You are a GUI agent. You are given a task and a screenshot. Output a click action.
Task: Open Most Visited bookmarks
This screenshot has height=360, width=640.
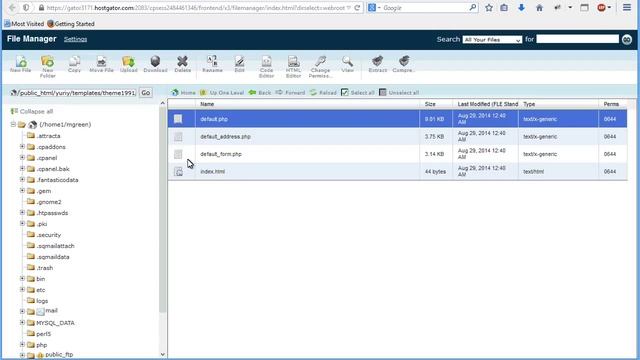(24, 24)
